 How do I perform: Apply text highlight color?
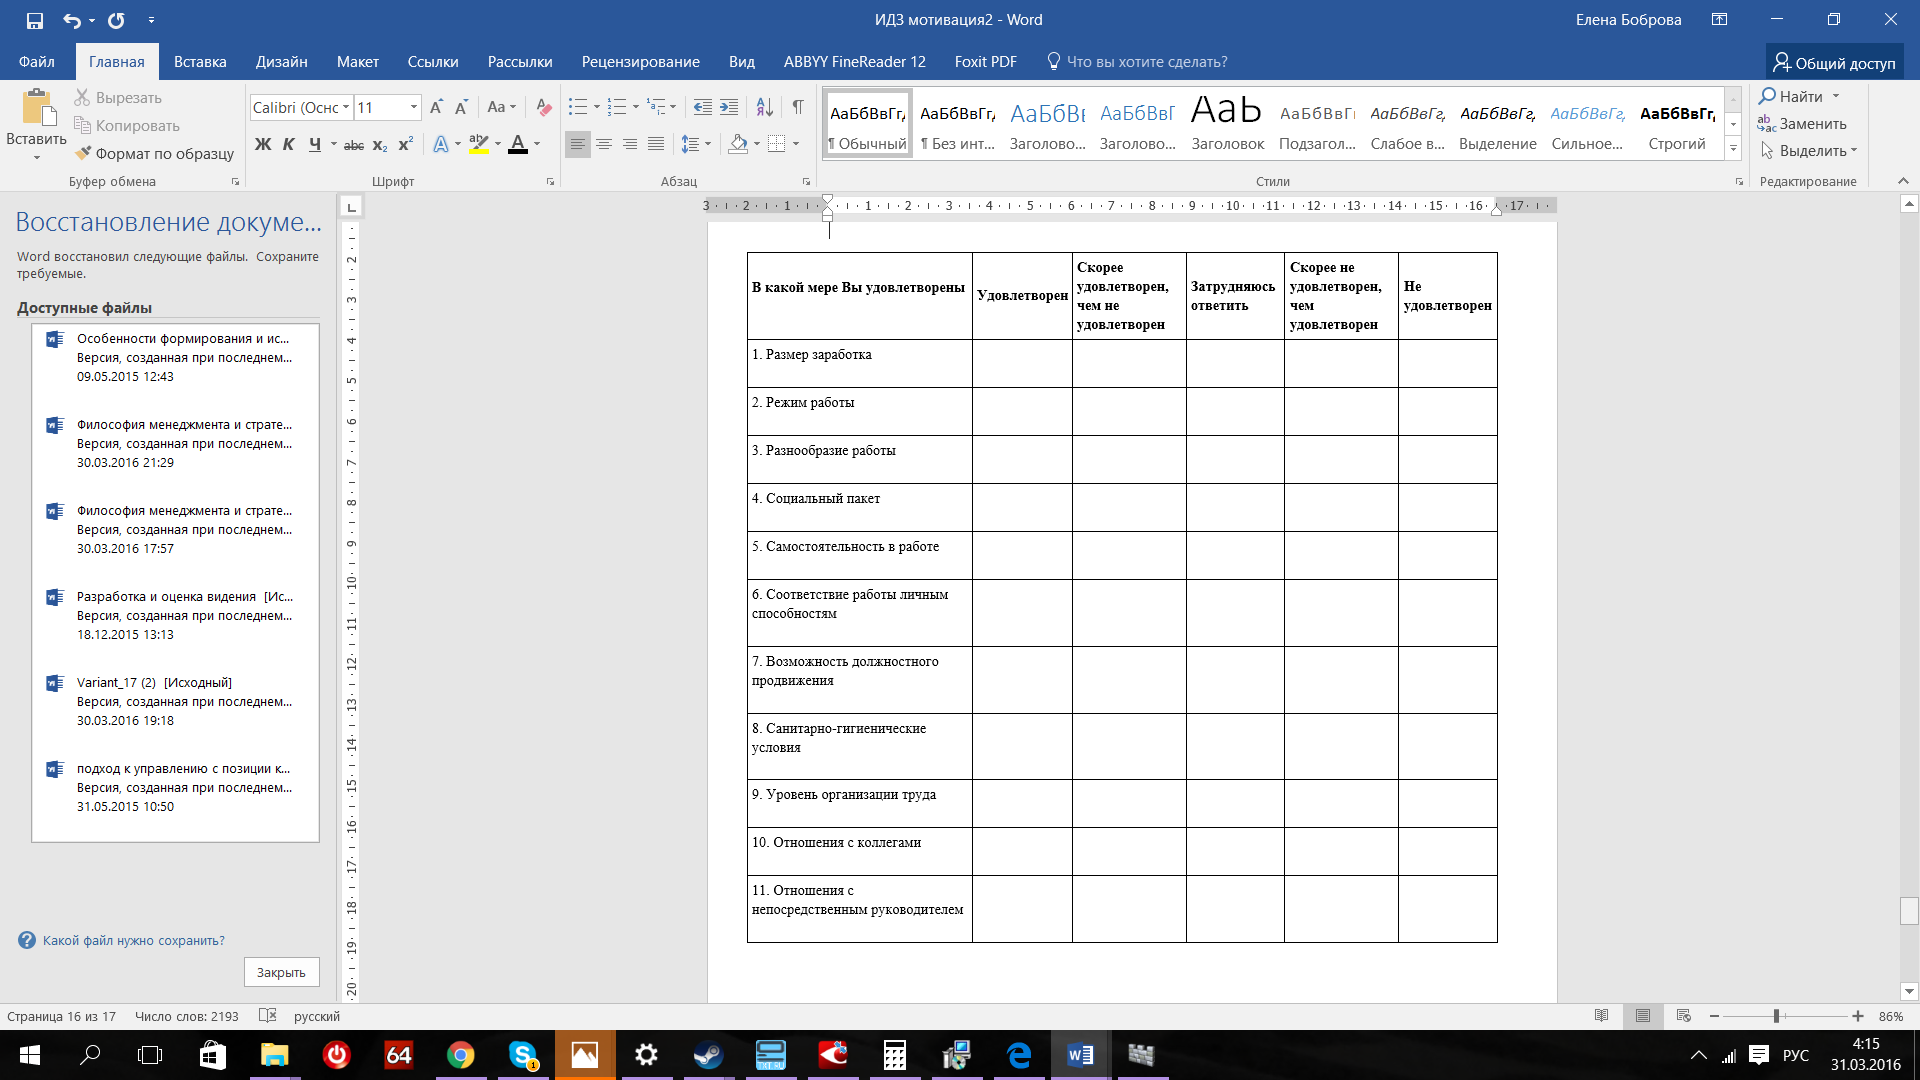coord(479,144)
